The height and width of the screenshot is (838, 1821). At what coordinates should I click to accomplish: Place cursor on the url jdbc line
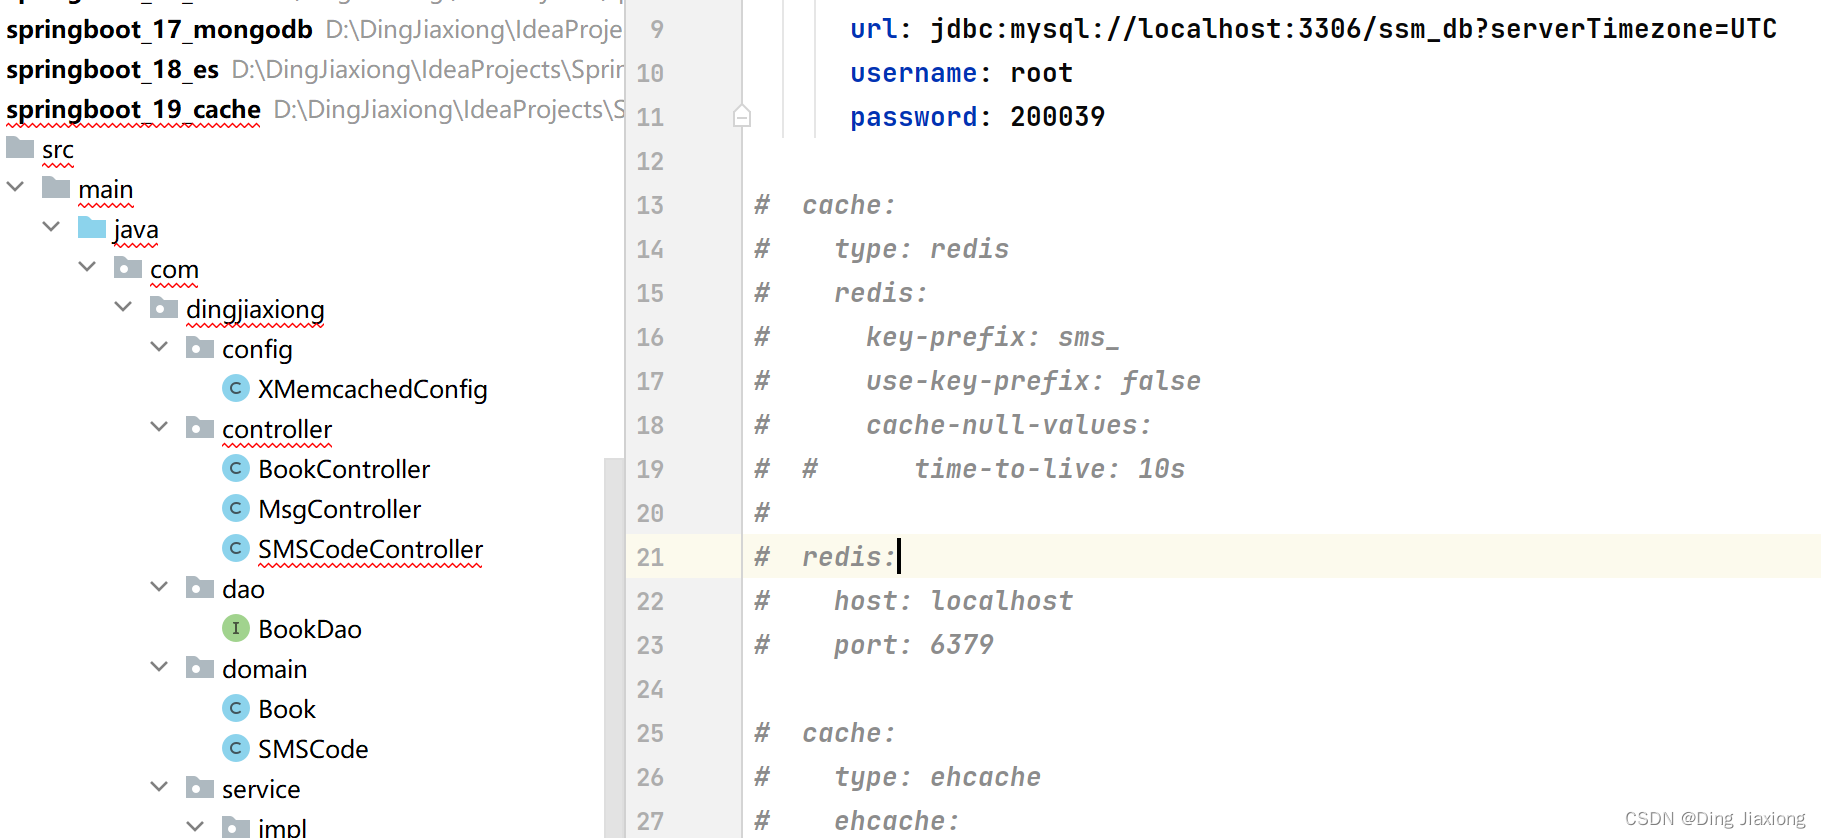click(x=1313, y=29)
